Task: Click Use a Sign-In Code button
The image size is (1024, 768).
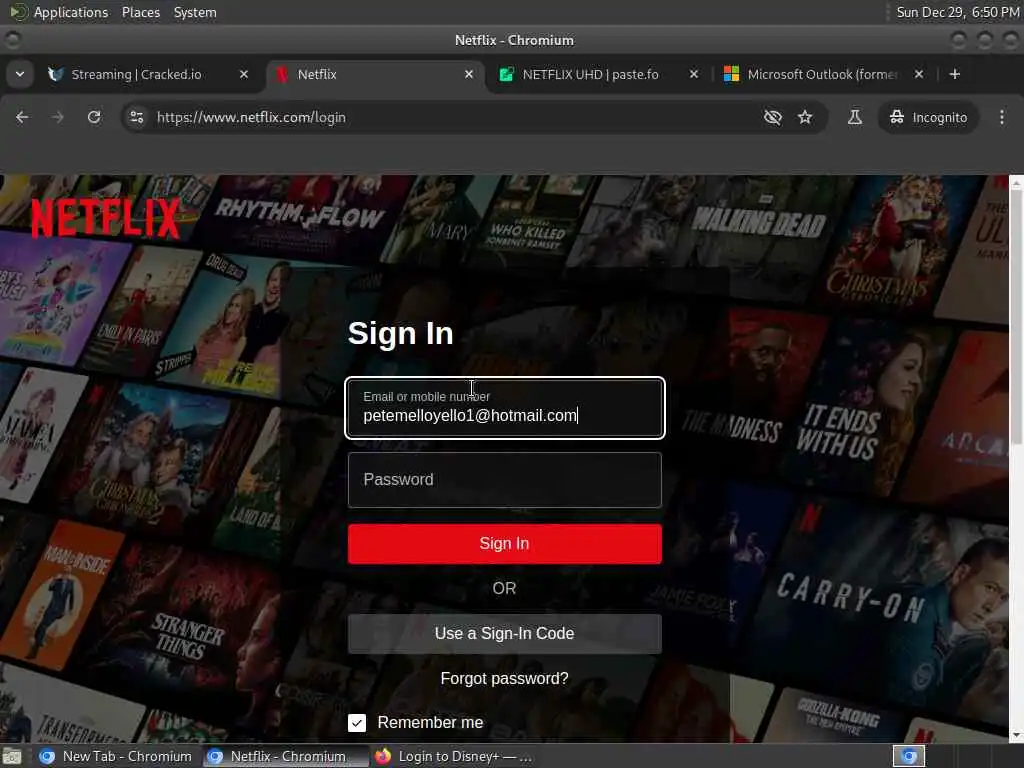Action: click(505, 633)
